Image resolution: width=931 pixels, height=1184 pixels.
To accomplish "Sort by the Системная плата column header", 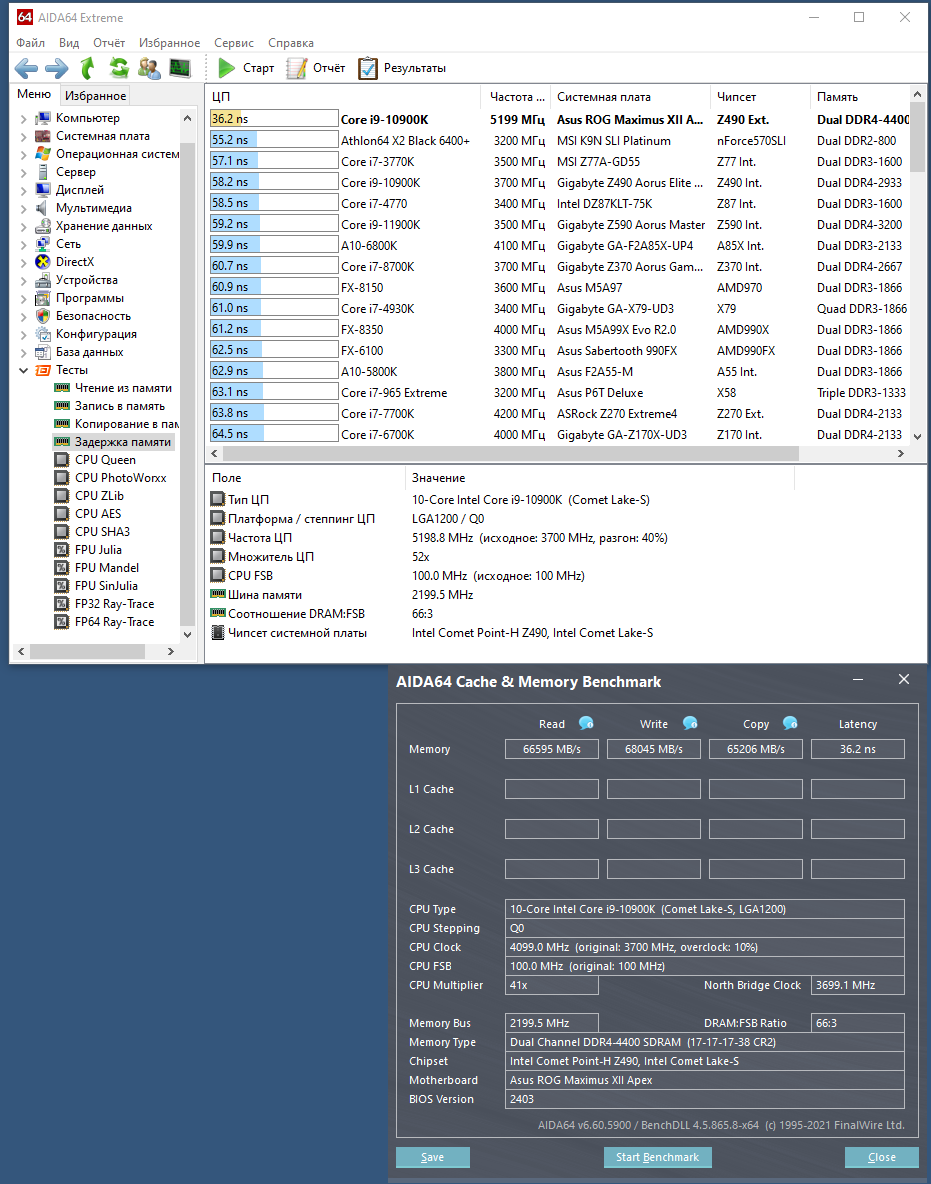I will tap(630, 97).
